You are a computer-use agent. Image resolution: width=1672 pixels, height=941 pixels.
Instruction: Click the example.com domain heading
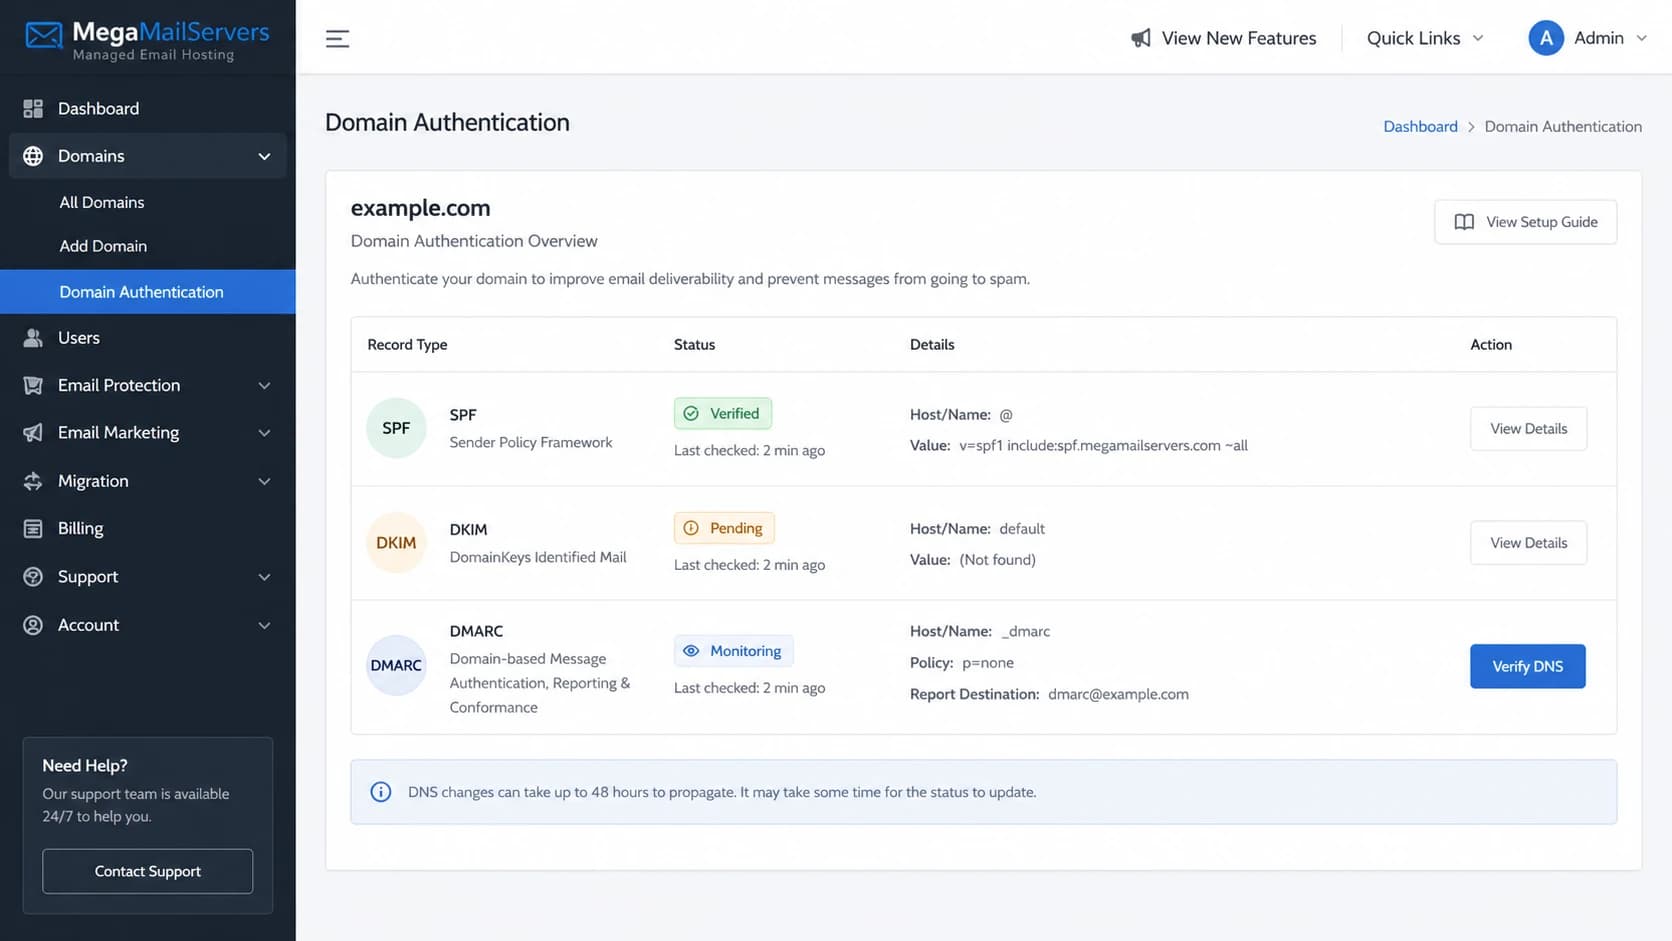[420, 208]
